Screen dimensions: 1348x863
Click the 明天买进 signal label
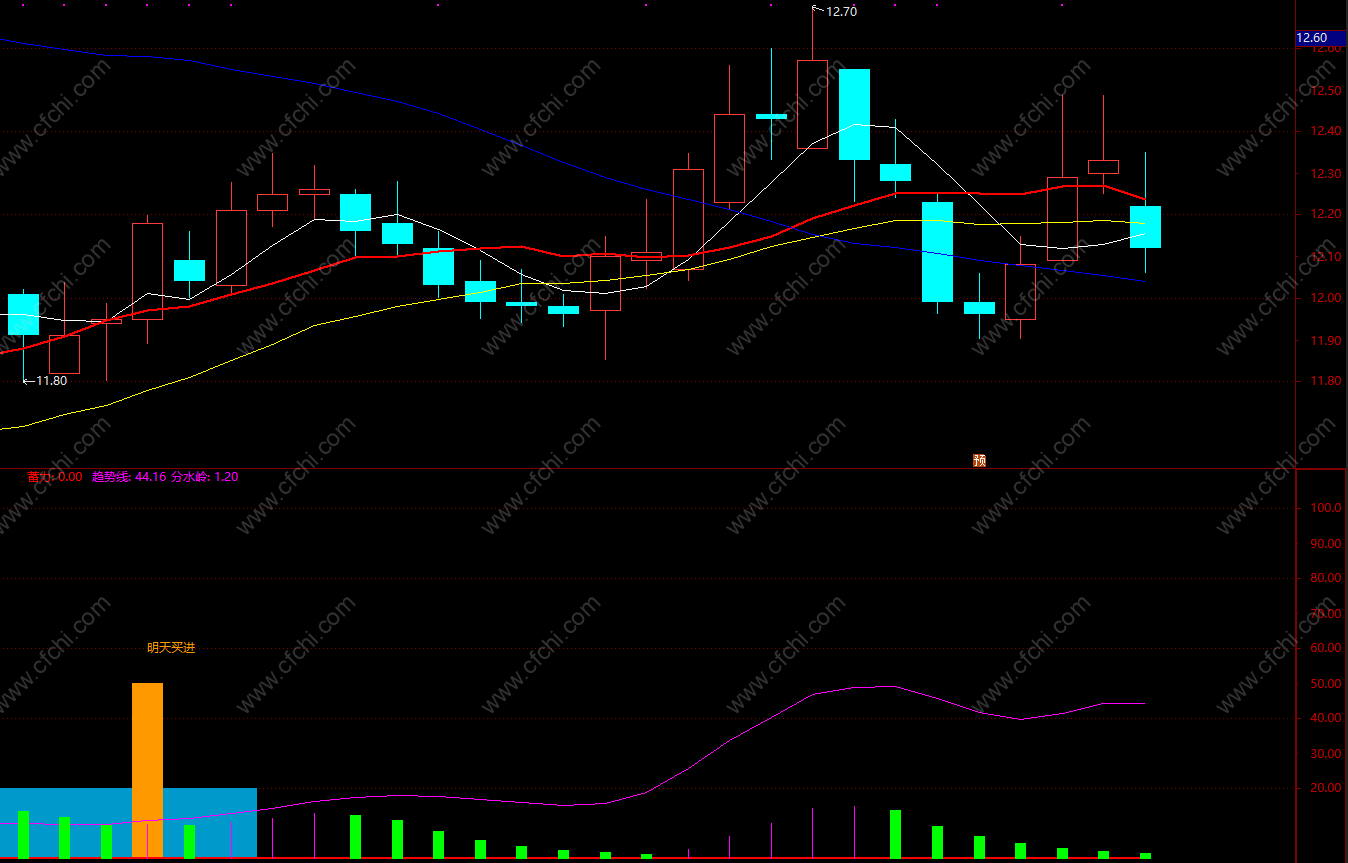pos(171,648)
